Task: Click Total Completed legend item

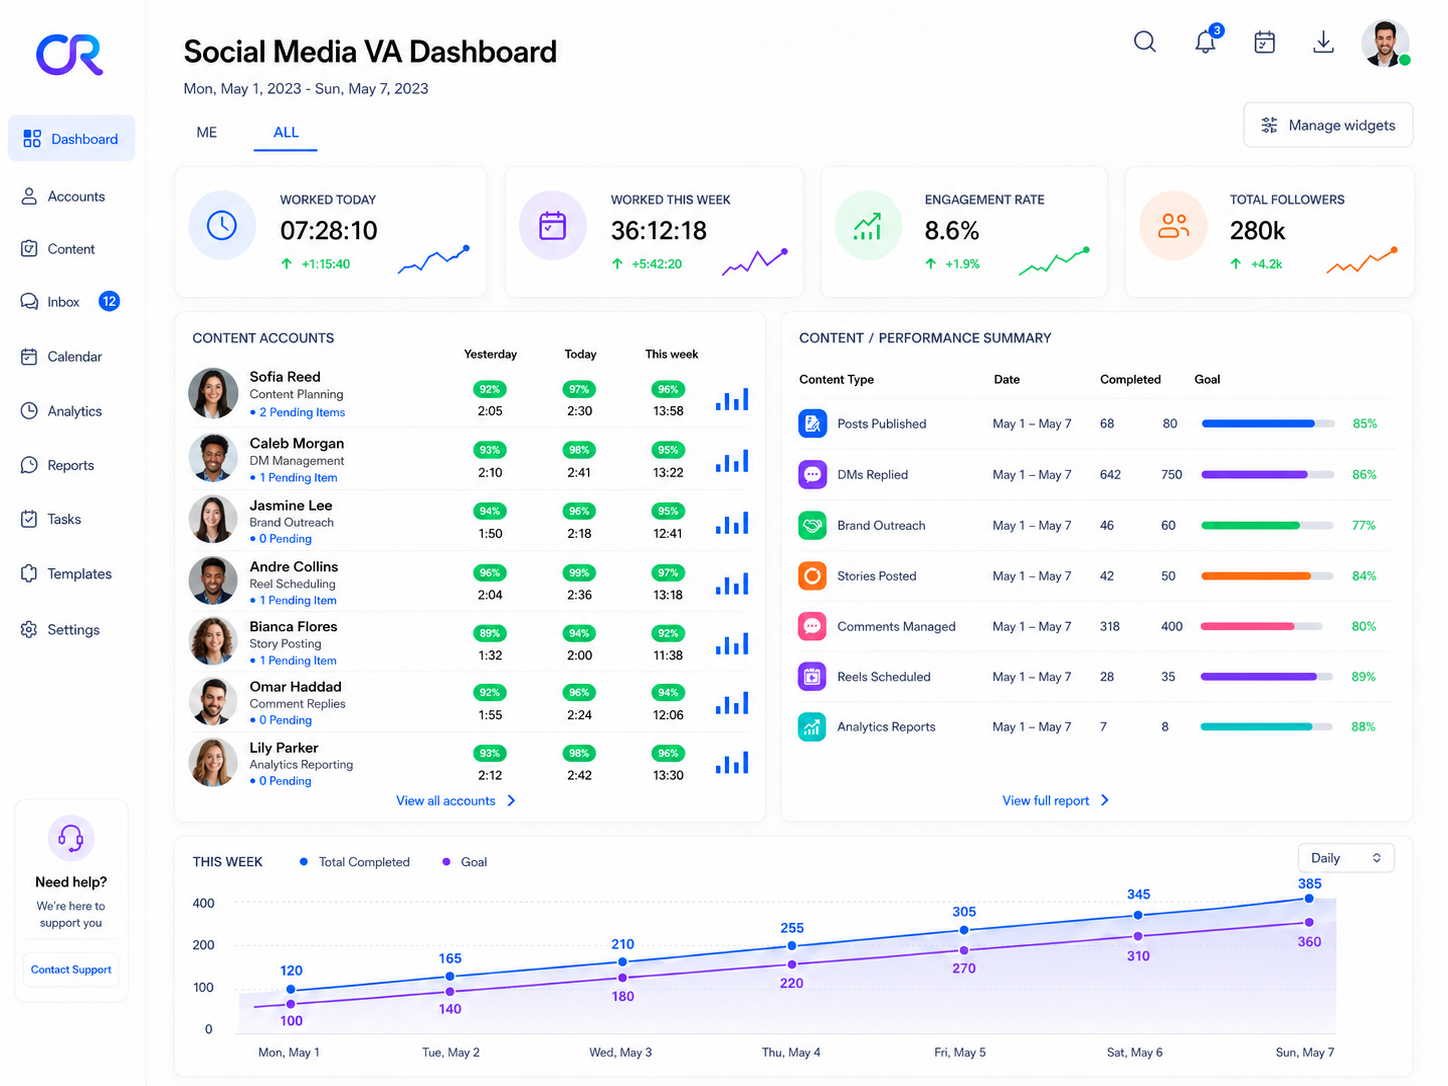Action: 354,862
